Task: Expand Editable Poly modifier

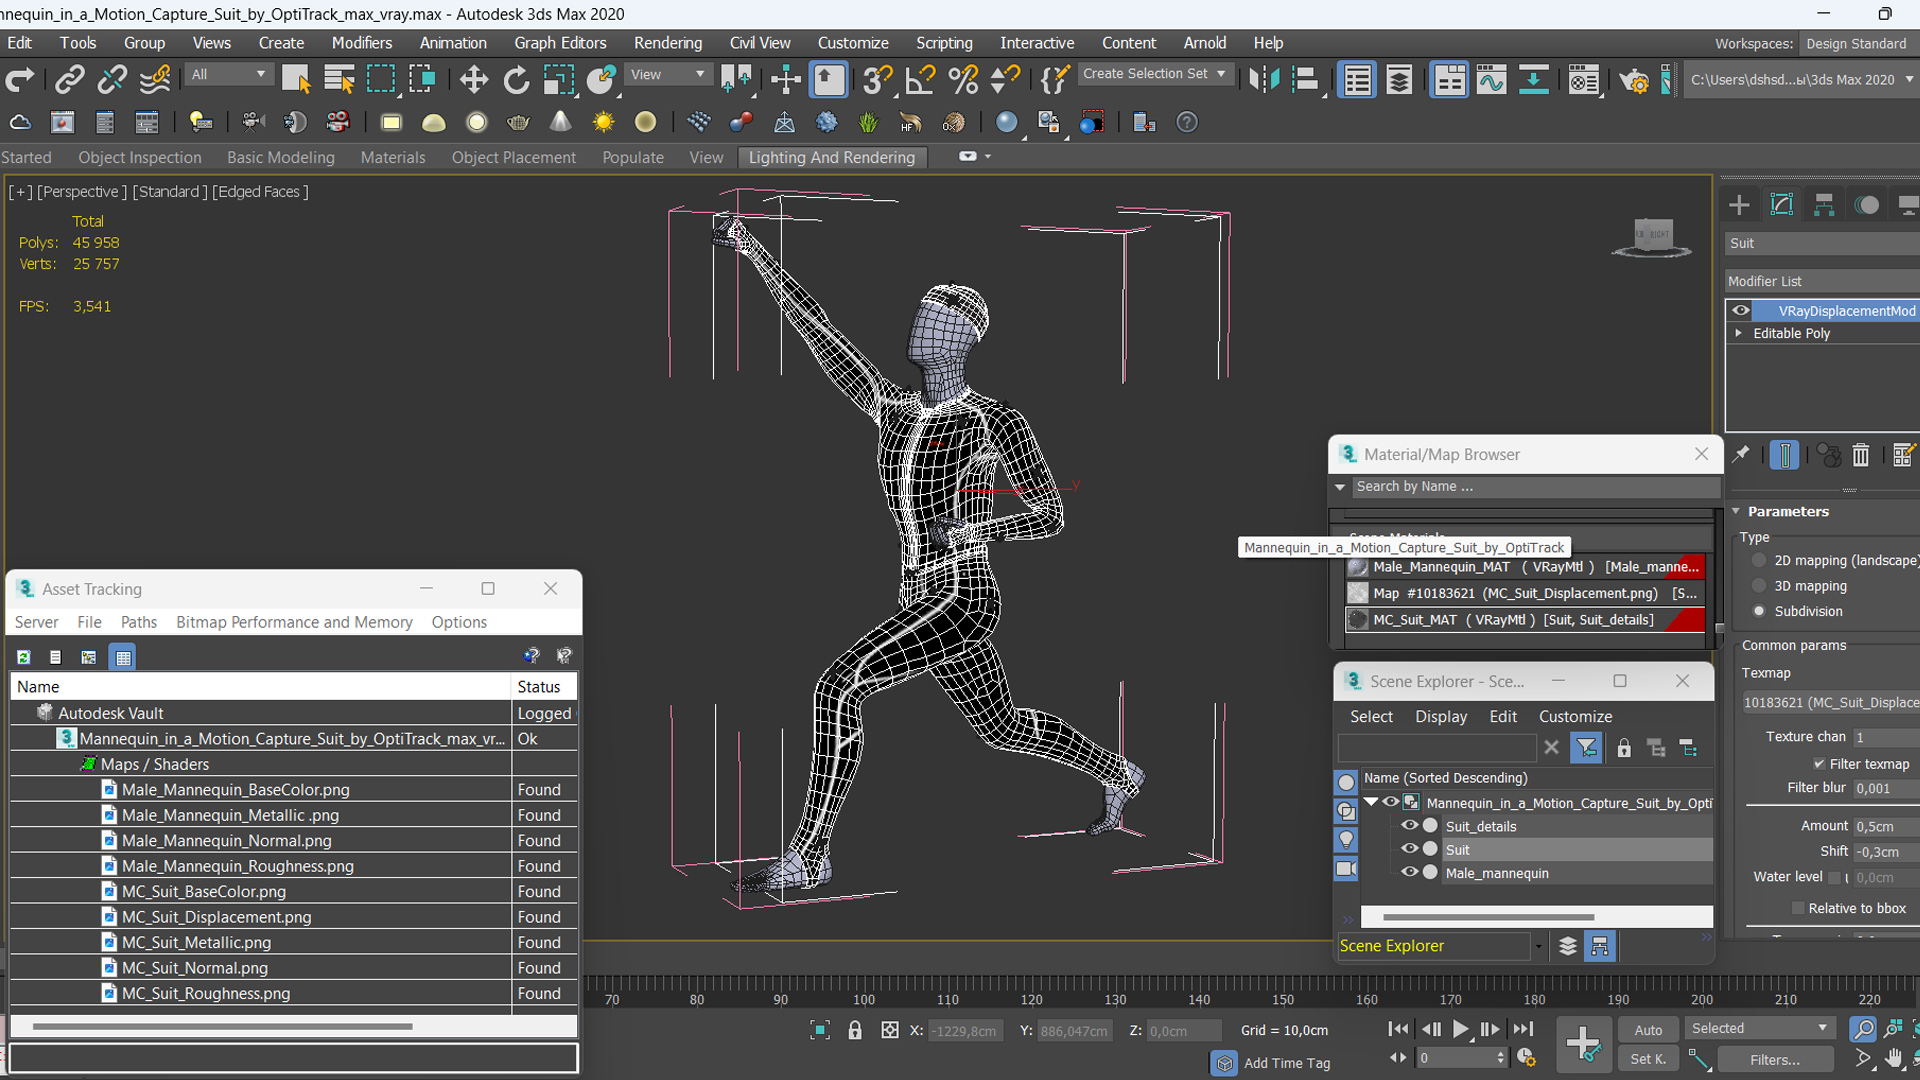Action: pyautogui.click(x=1738, y=333)
